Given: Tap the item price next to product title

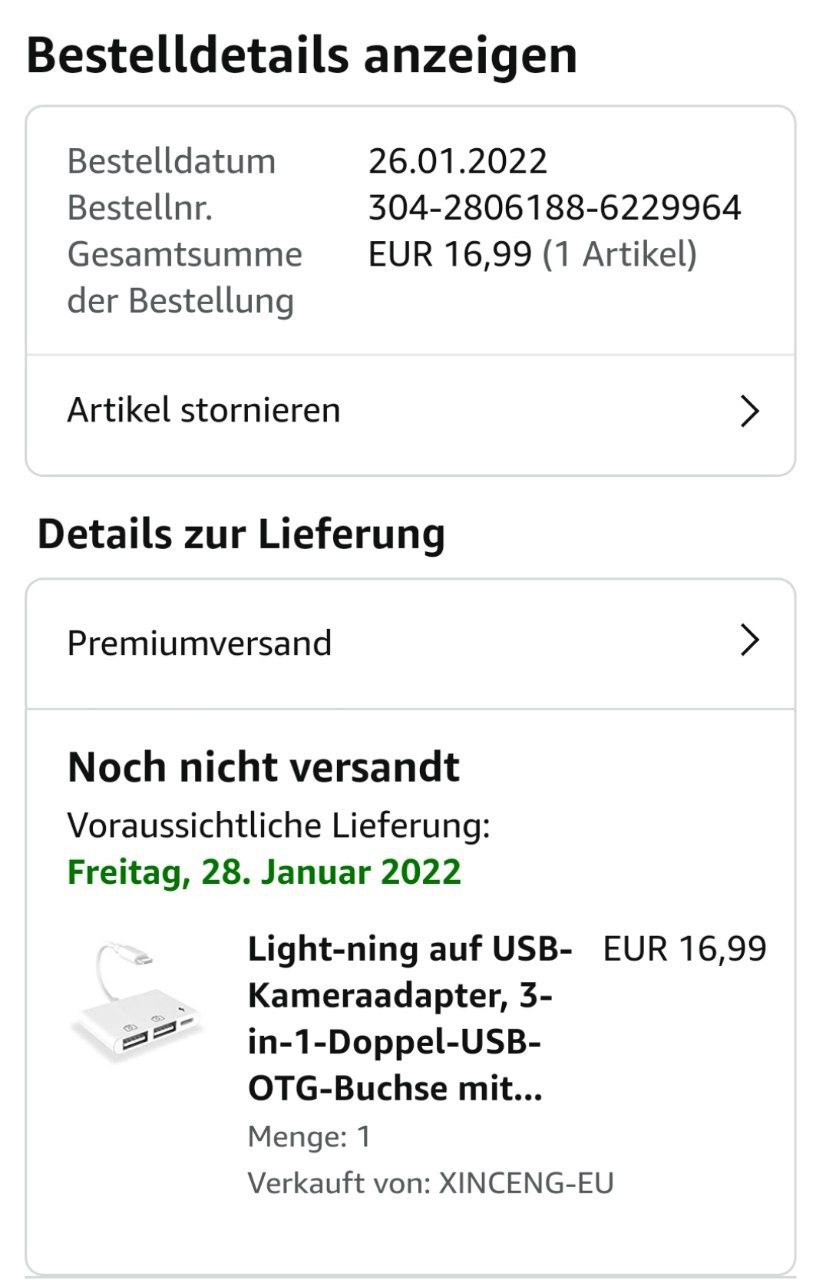Looking at the screenshot, I should 684,948.
